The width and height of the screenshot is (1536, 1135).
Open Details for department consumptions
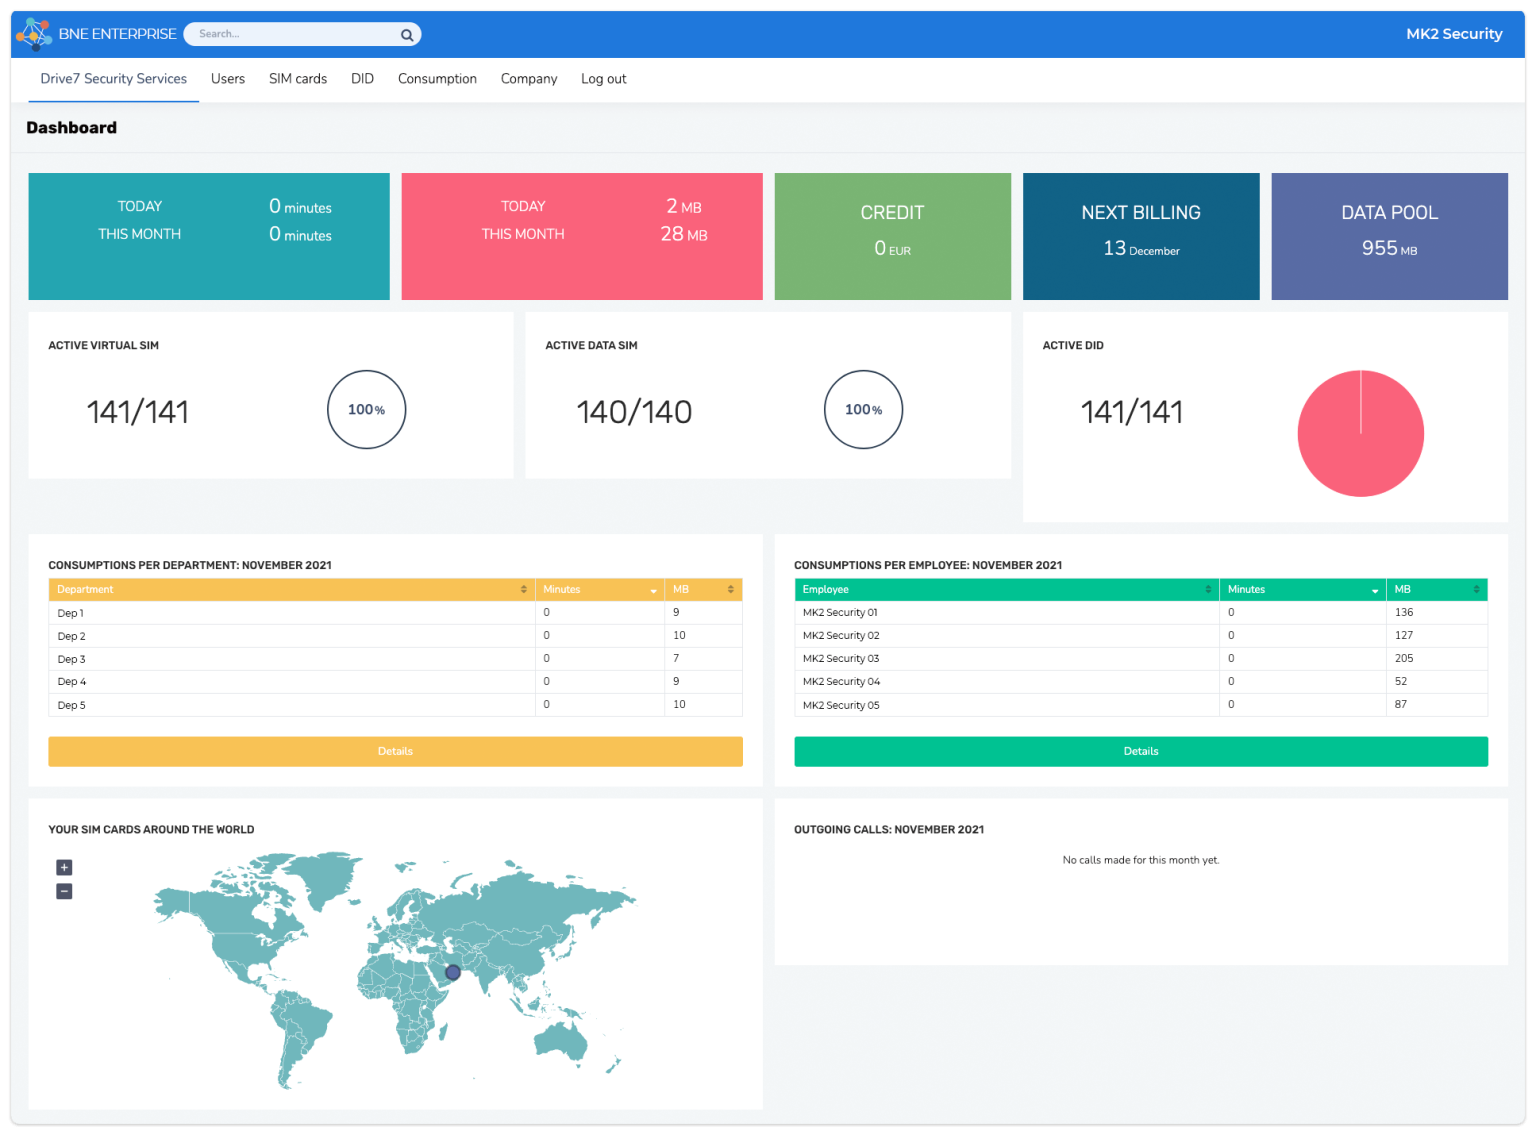tap(395, 751)
